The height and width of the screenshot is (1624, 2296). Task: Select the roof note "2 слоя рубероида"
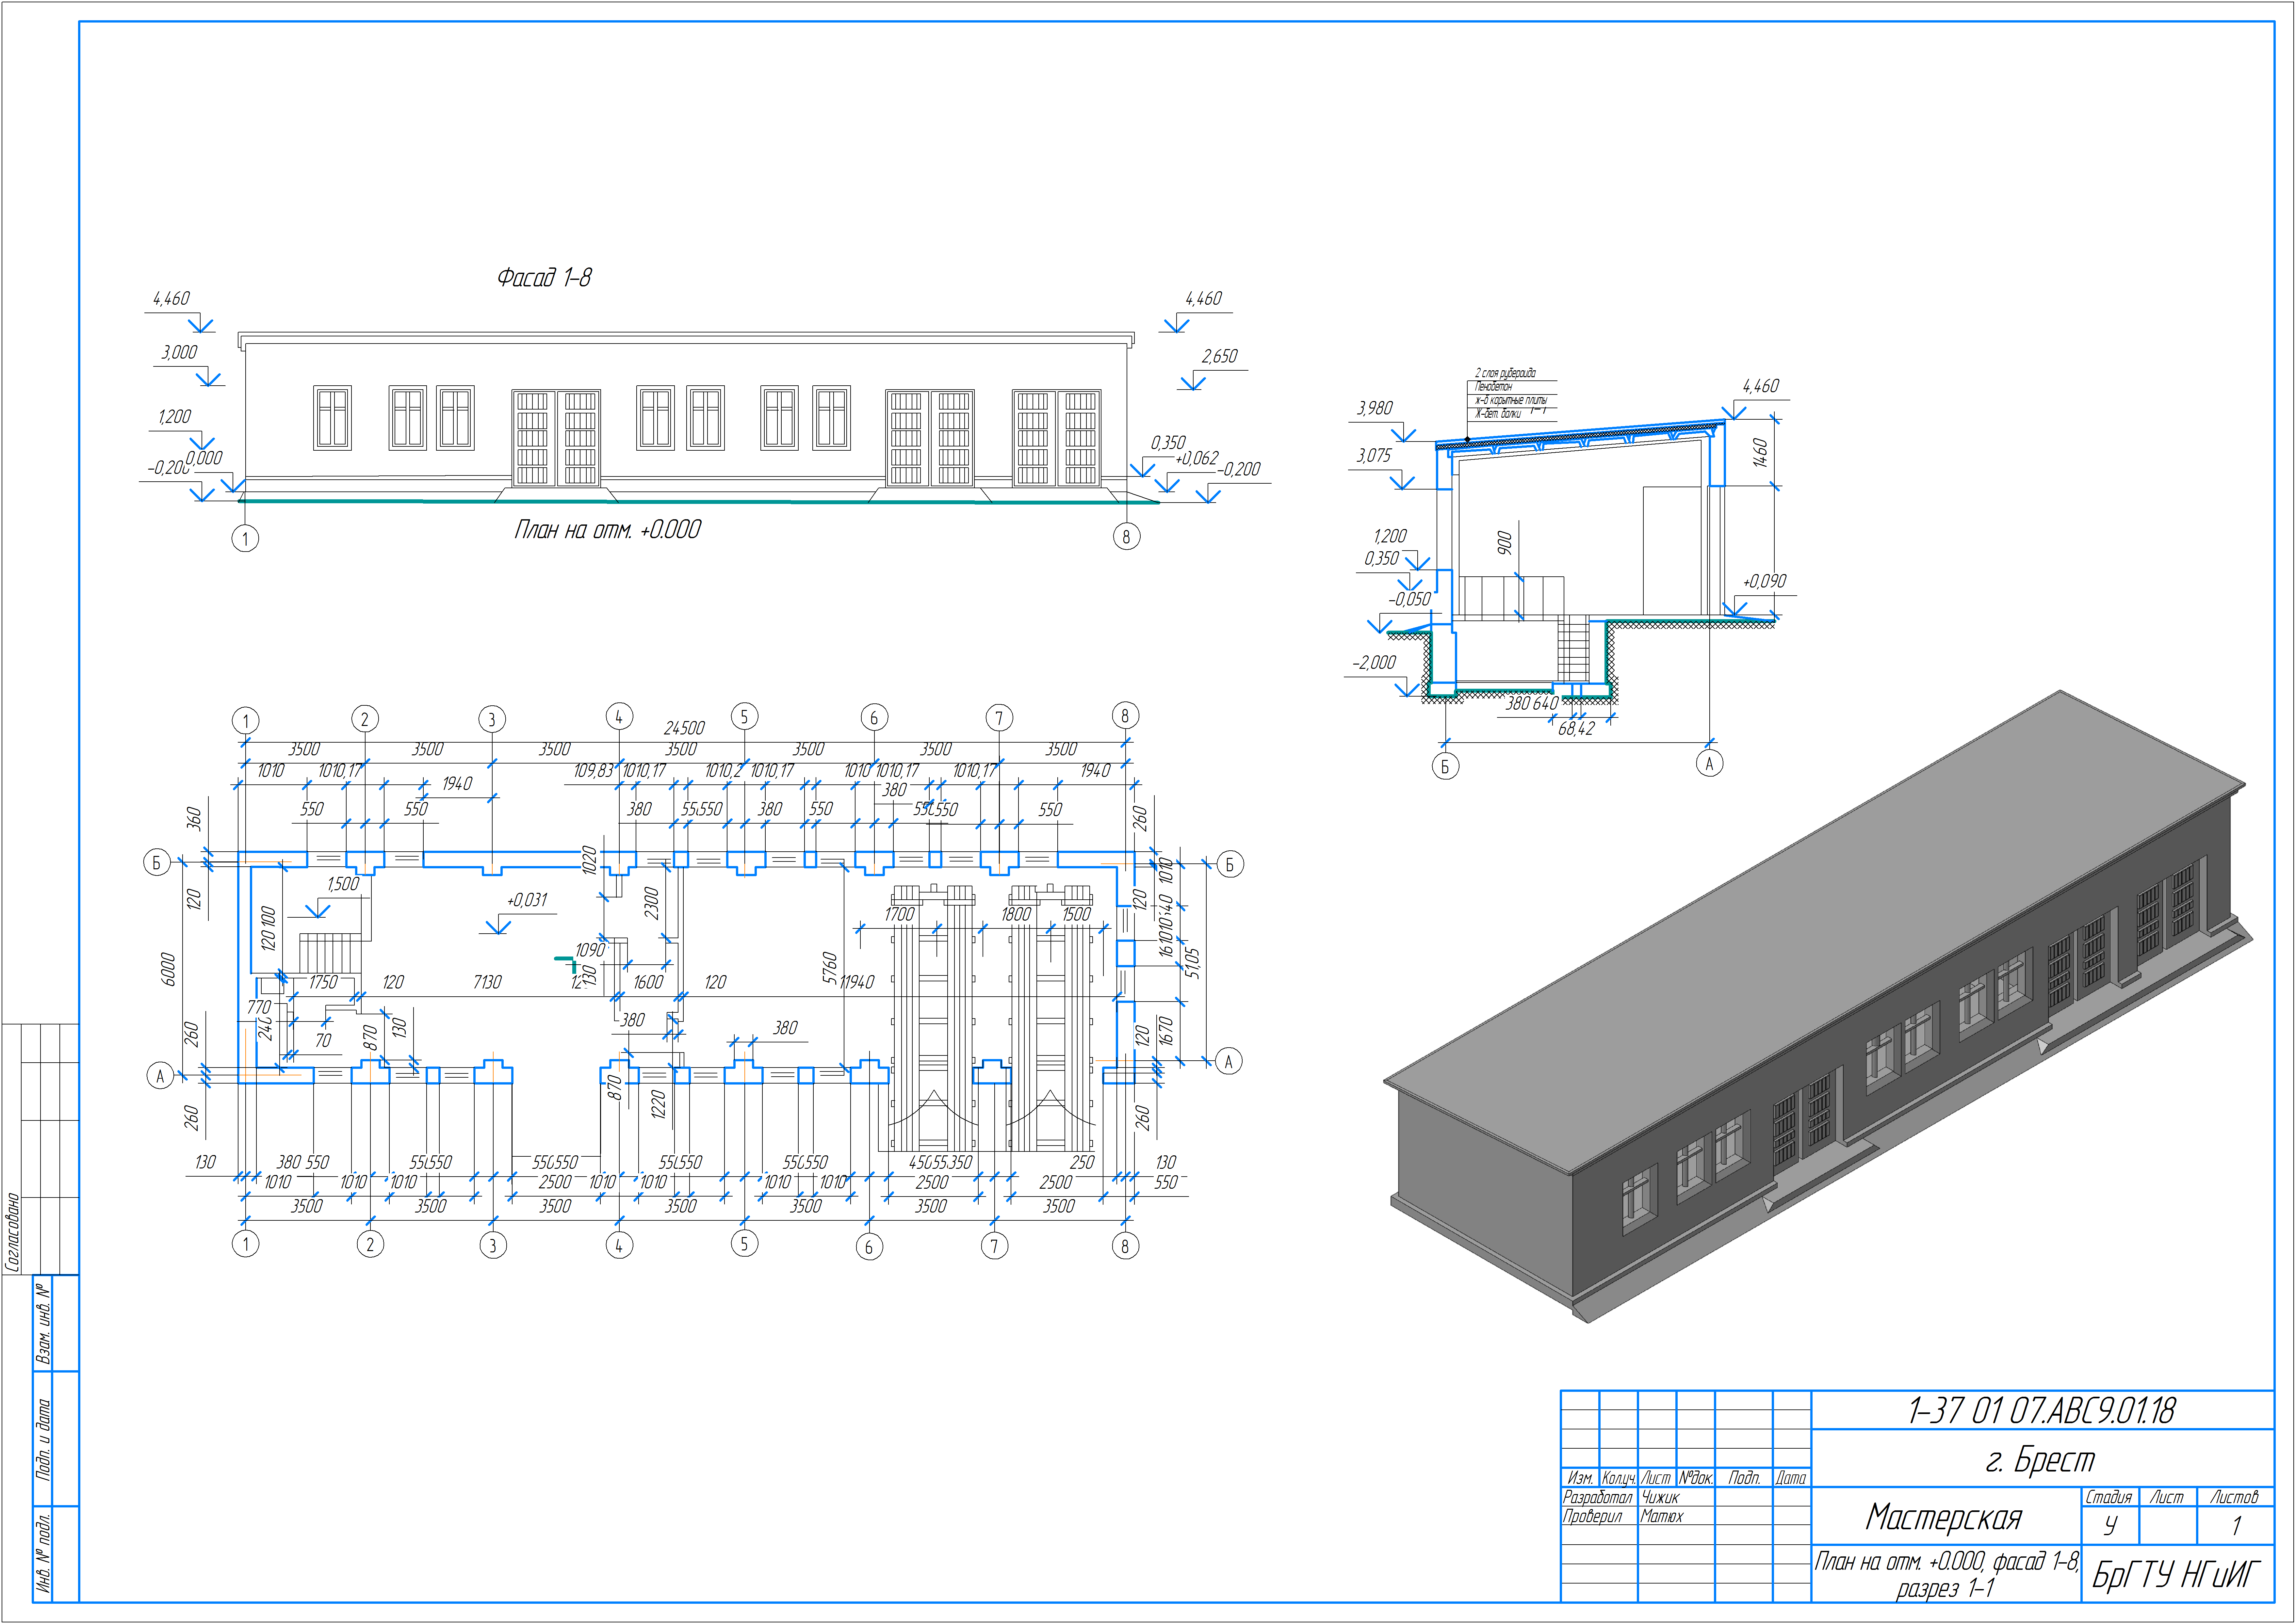pos(1505,373)
